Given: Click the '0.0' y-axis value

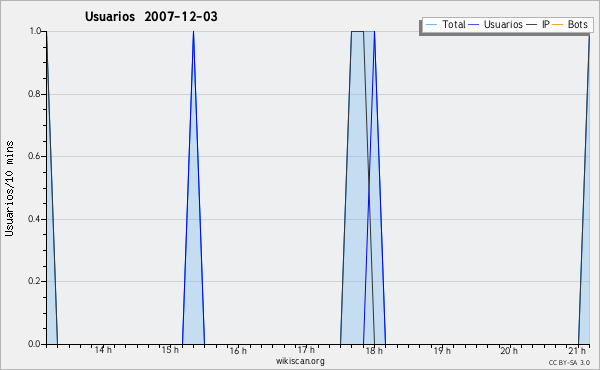Looking at the screenshot, I should click(34, 344).
